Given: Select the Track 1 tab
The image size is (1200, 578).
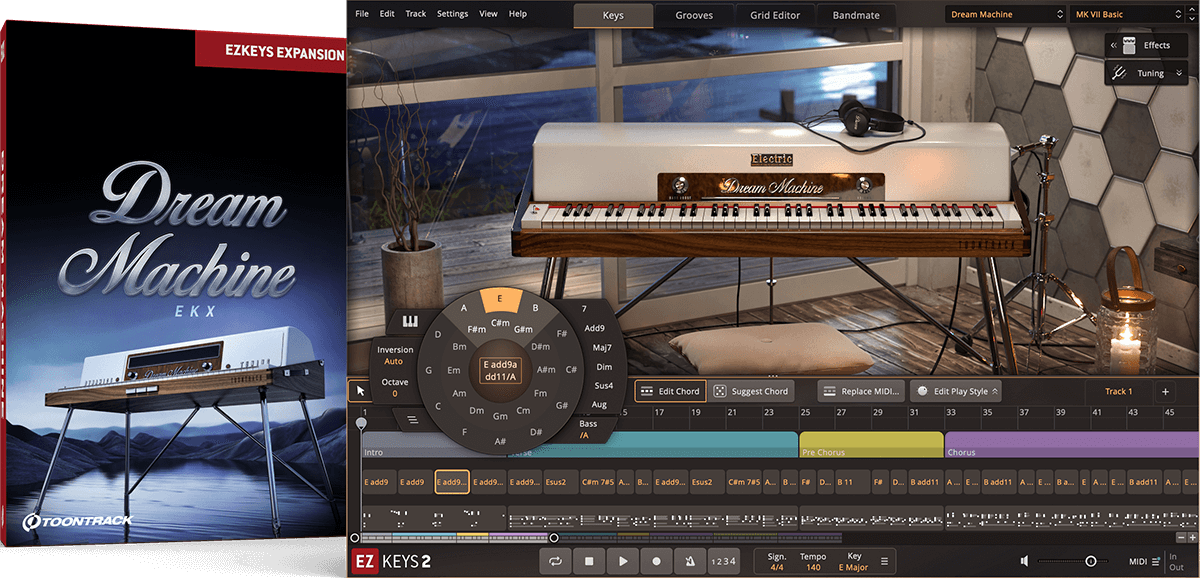Looking at the screenshot, I should pos(1119,392).
